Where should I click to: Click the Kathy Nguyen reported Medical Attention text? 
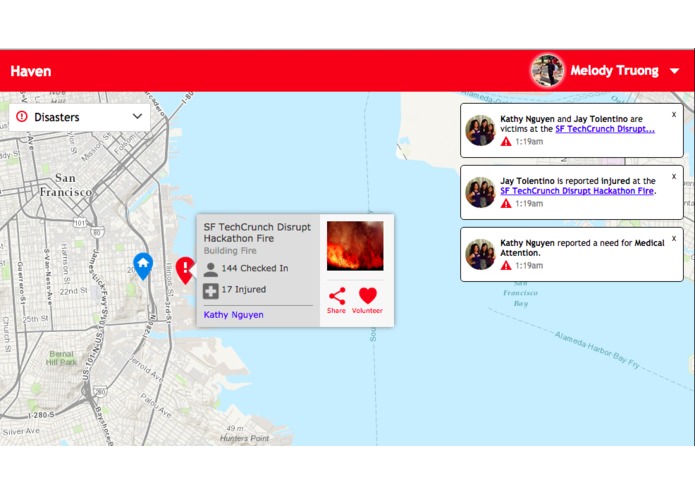582,248
